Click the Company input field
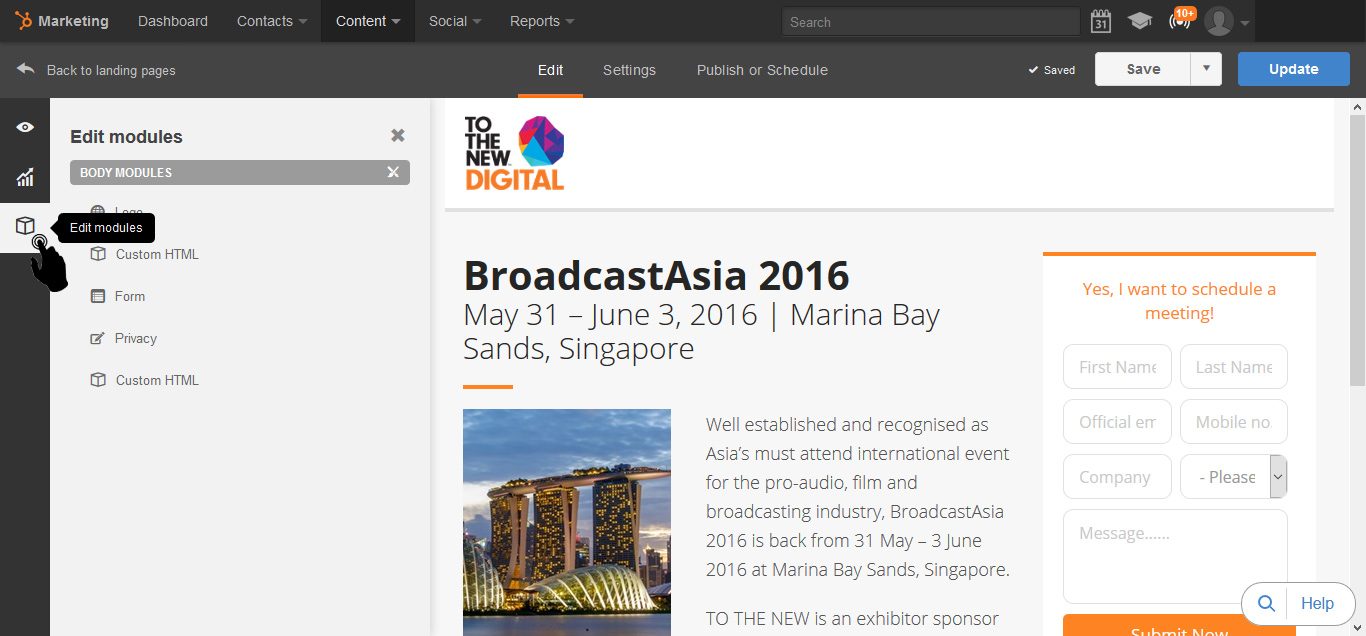 (1117, 477)
